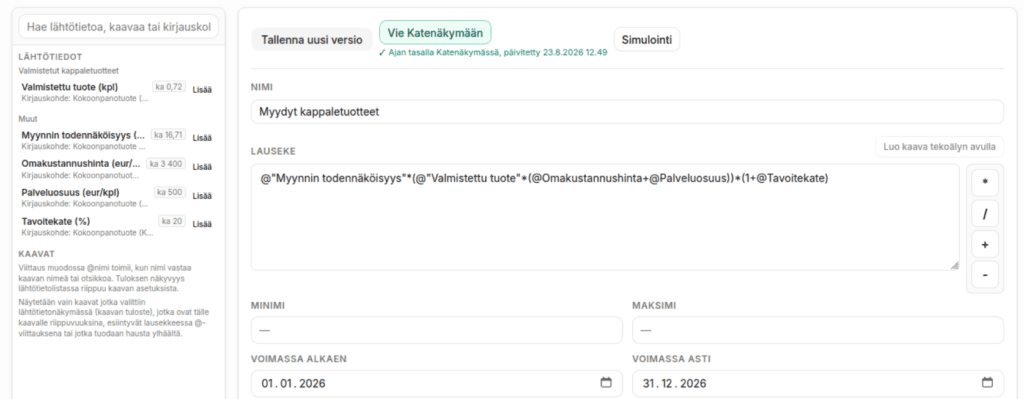Select Omakustannushinta (eur/... list row
This screenshot has height=399, width=1024.
118,168
